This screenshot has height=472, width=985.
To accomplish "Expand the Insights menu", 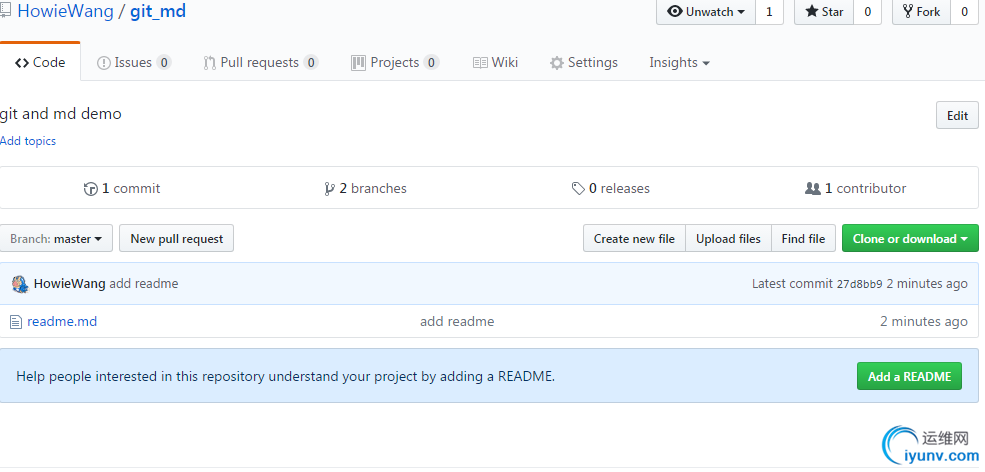I will 679,63.
